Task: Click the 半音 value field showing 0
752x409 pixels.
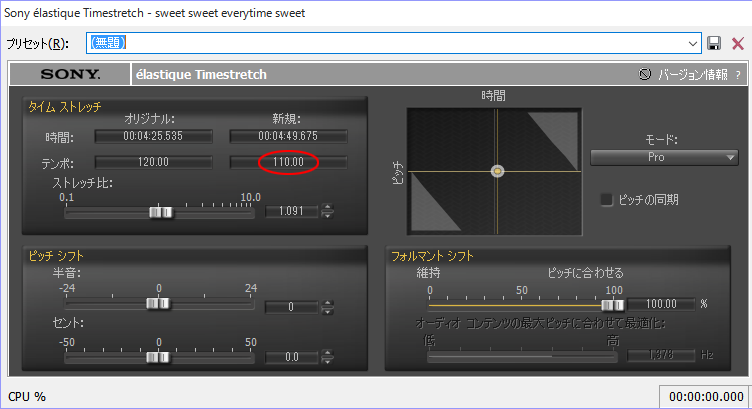Action: pos(292,307)
